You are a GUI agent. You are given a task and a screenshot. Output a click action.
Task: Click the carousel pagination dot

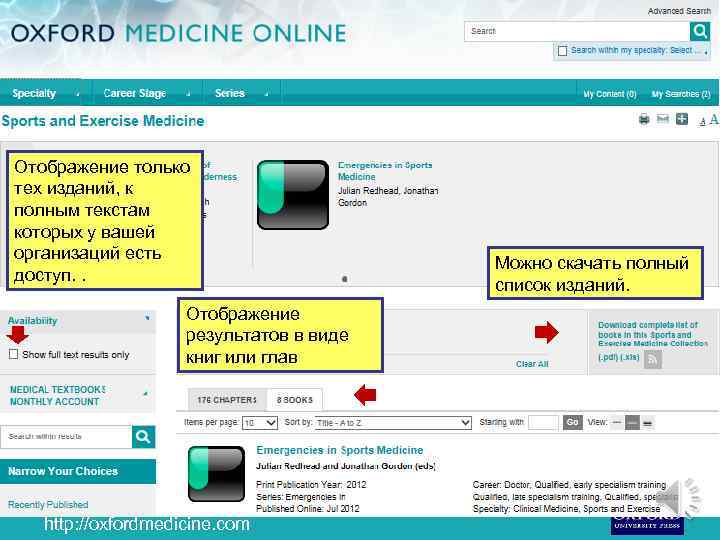(345, 279)
